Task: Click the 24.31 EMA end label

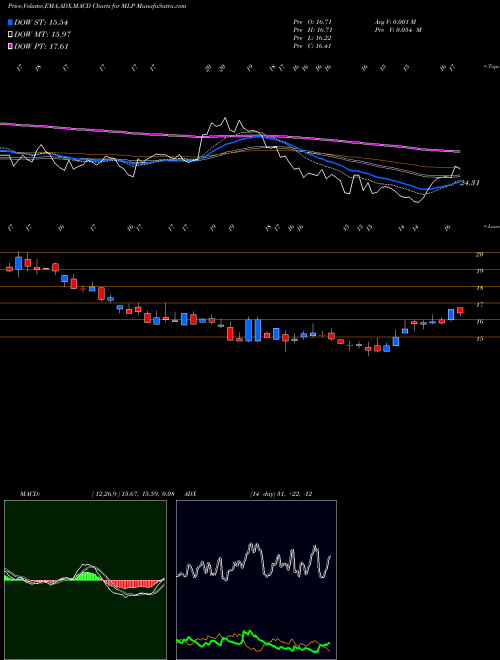Action: [470, 183]
